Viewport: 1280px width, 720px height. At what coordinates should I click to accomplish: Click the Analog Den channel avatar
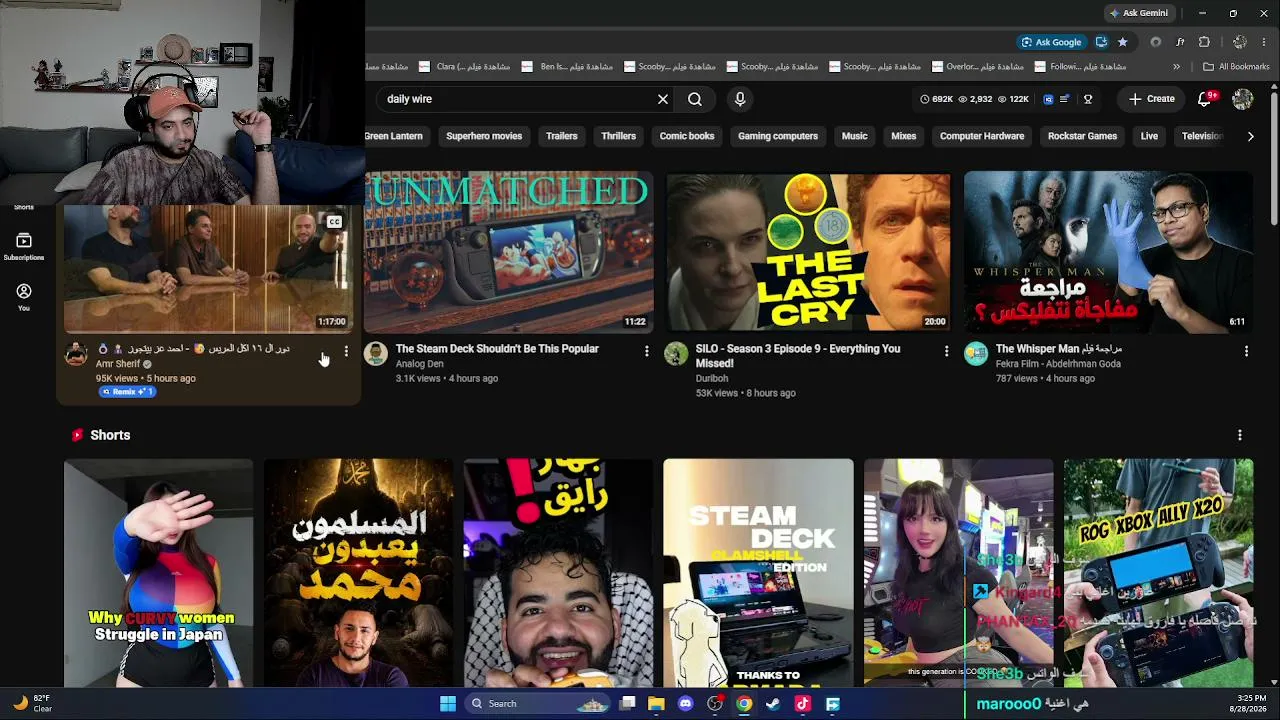(x=376, y=354)
